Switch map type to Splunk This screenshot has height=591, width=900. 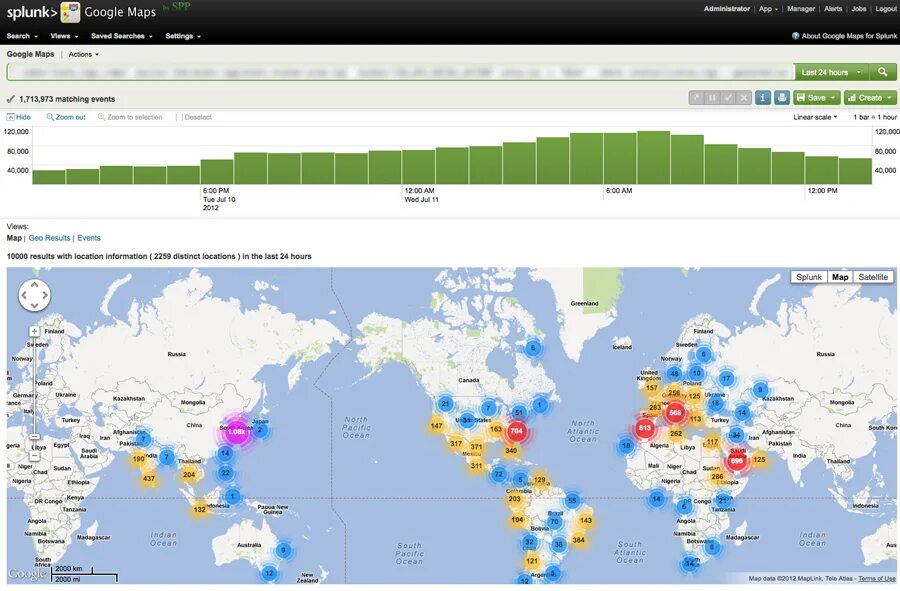[809, 277]
